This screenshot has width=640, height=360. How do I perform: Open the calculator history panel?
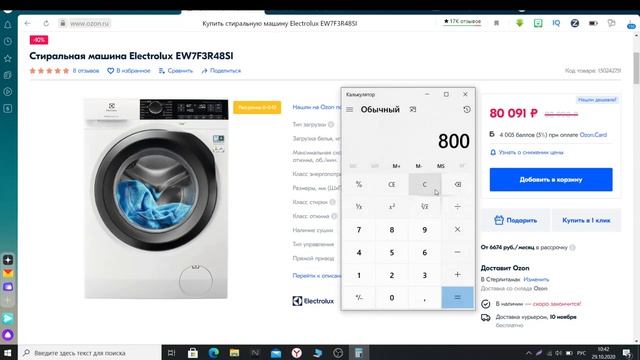(467, 109)
